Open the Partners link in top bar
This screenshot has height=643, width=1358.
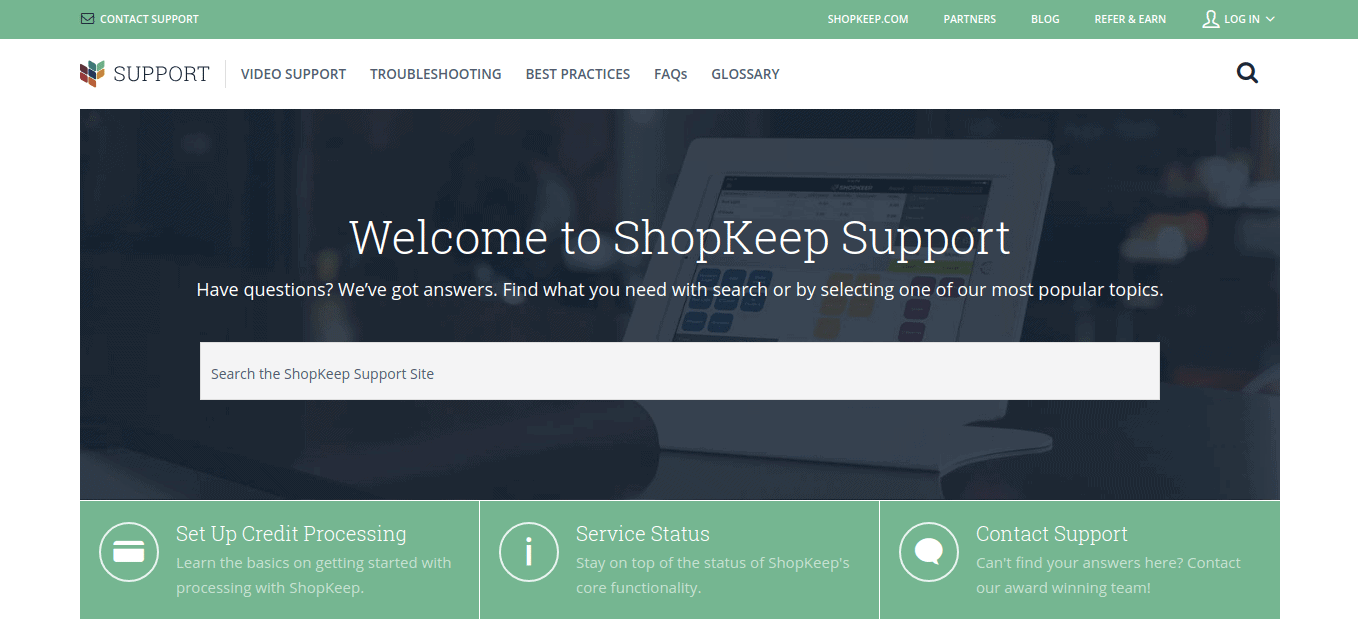pos(970,19)
